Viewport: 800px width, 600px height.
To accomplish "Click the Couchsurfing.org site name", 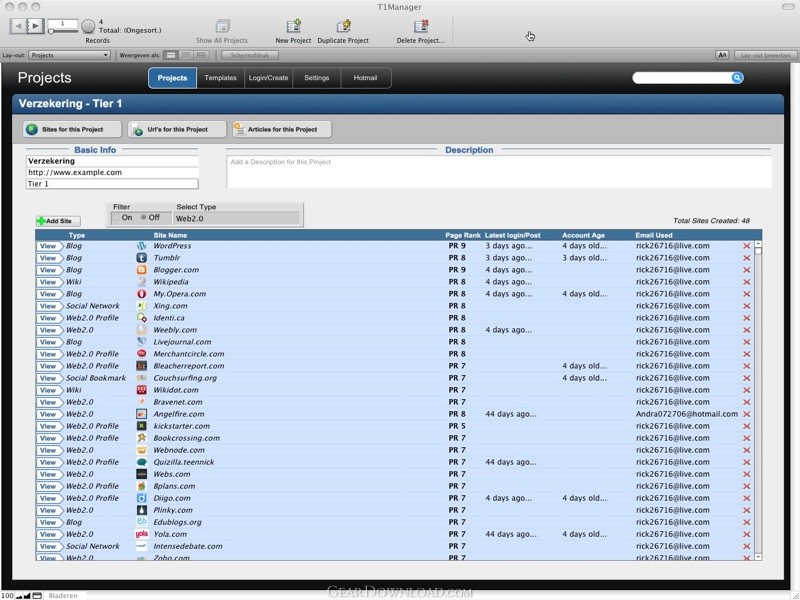I will coord(185,378).
